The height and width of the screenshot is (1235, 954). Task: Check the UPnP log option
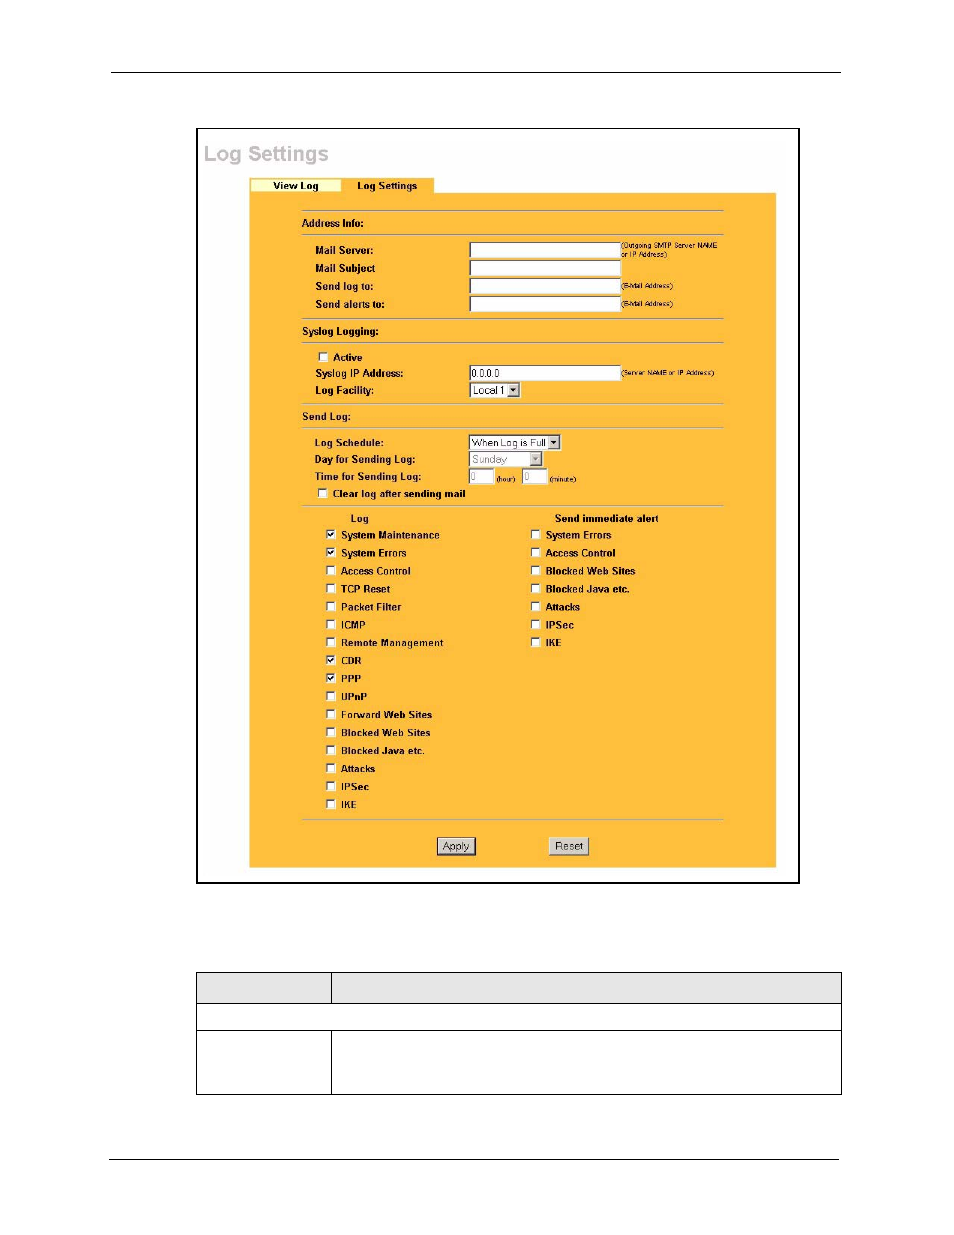tap(331, 697)
